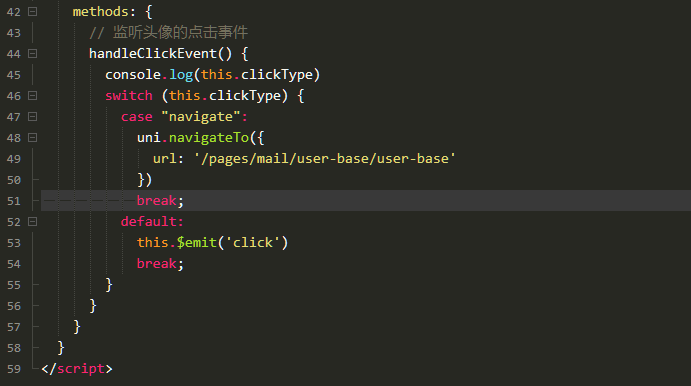This screenshot has width=691, height=386.
Task: Fold the uni.navigateTo call block
Action: tap(33, 138)
